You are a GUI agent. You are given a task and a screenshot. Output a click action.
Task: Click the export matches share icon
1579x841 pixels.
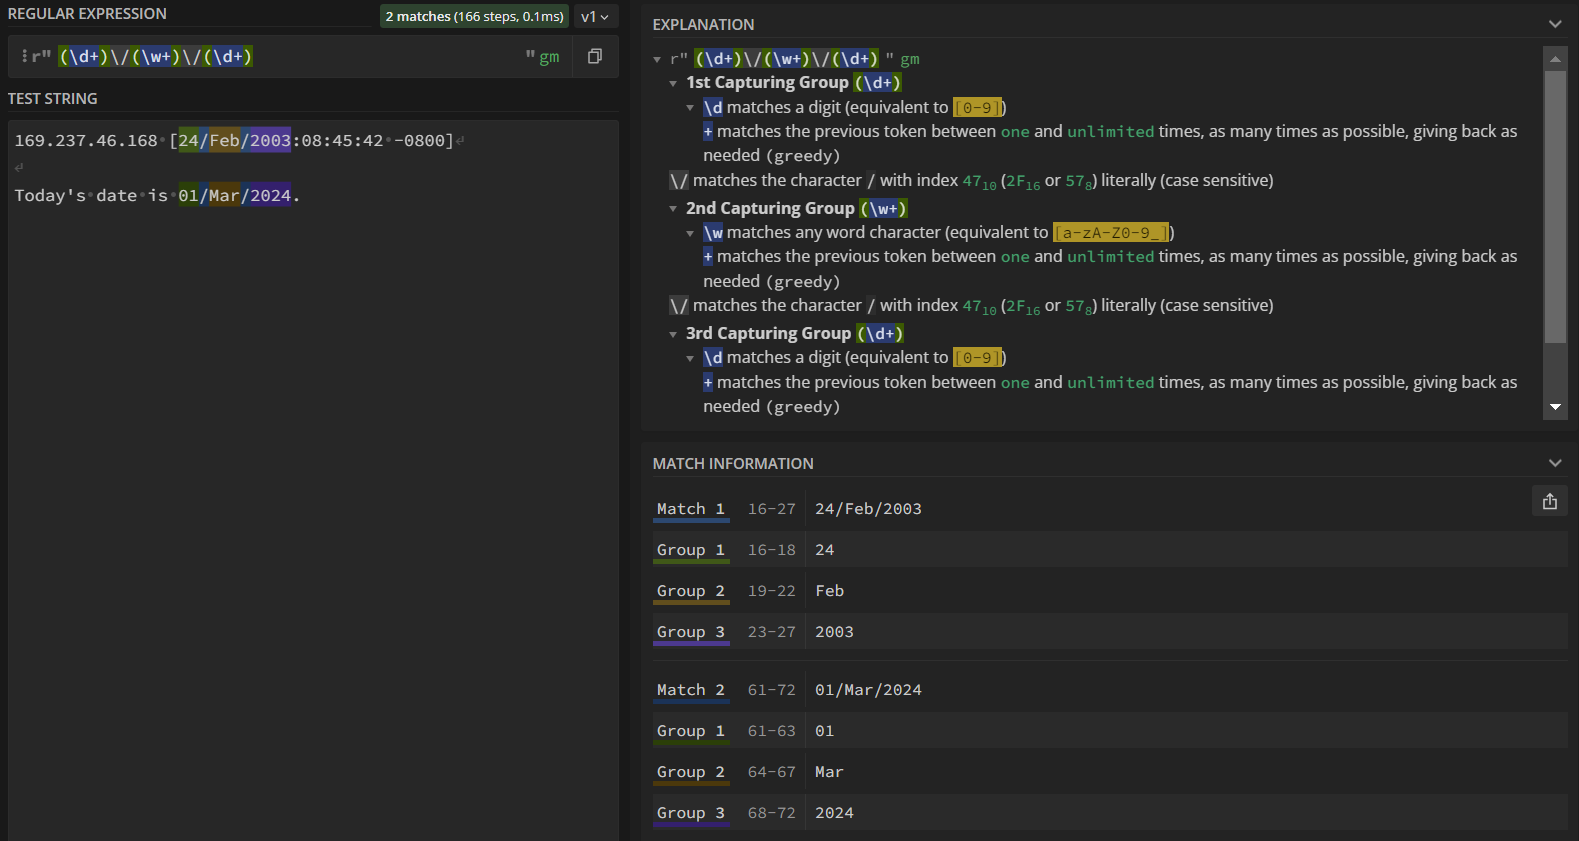(1549, 502)
